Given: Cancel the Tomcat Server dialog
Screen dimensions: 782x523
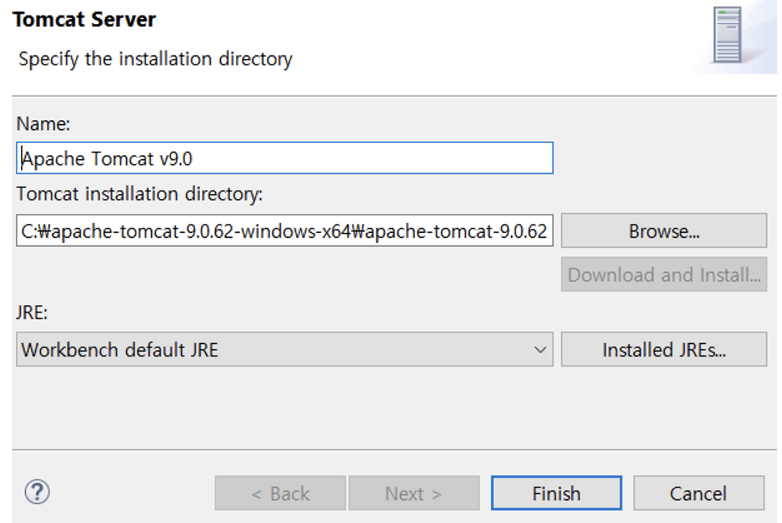Looking at the screenshot, I should (x=699, y=493).
